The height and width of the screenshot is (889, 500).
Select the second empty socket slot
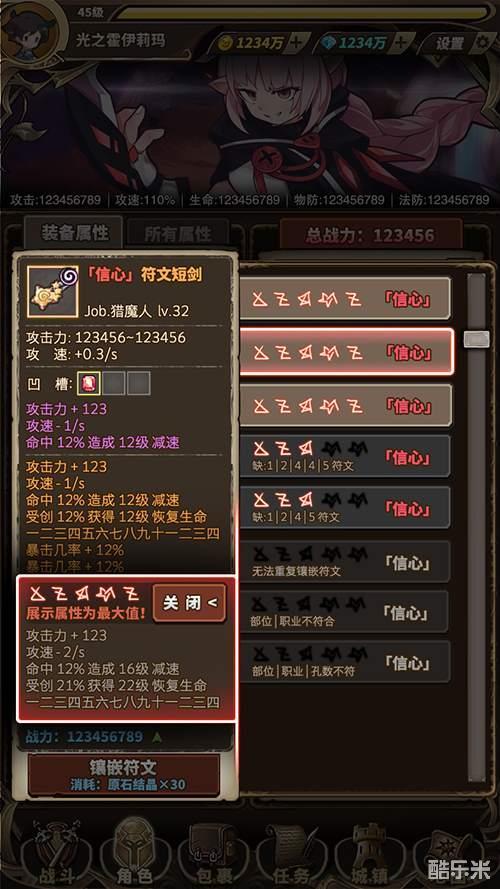click(116, 384)
